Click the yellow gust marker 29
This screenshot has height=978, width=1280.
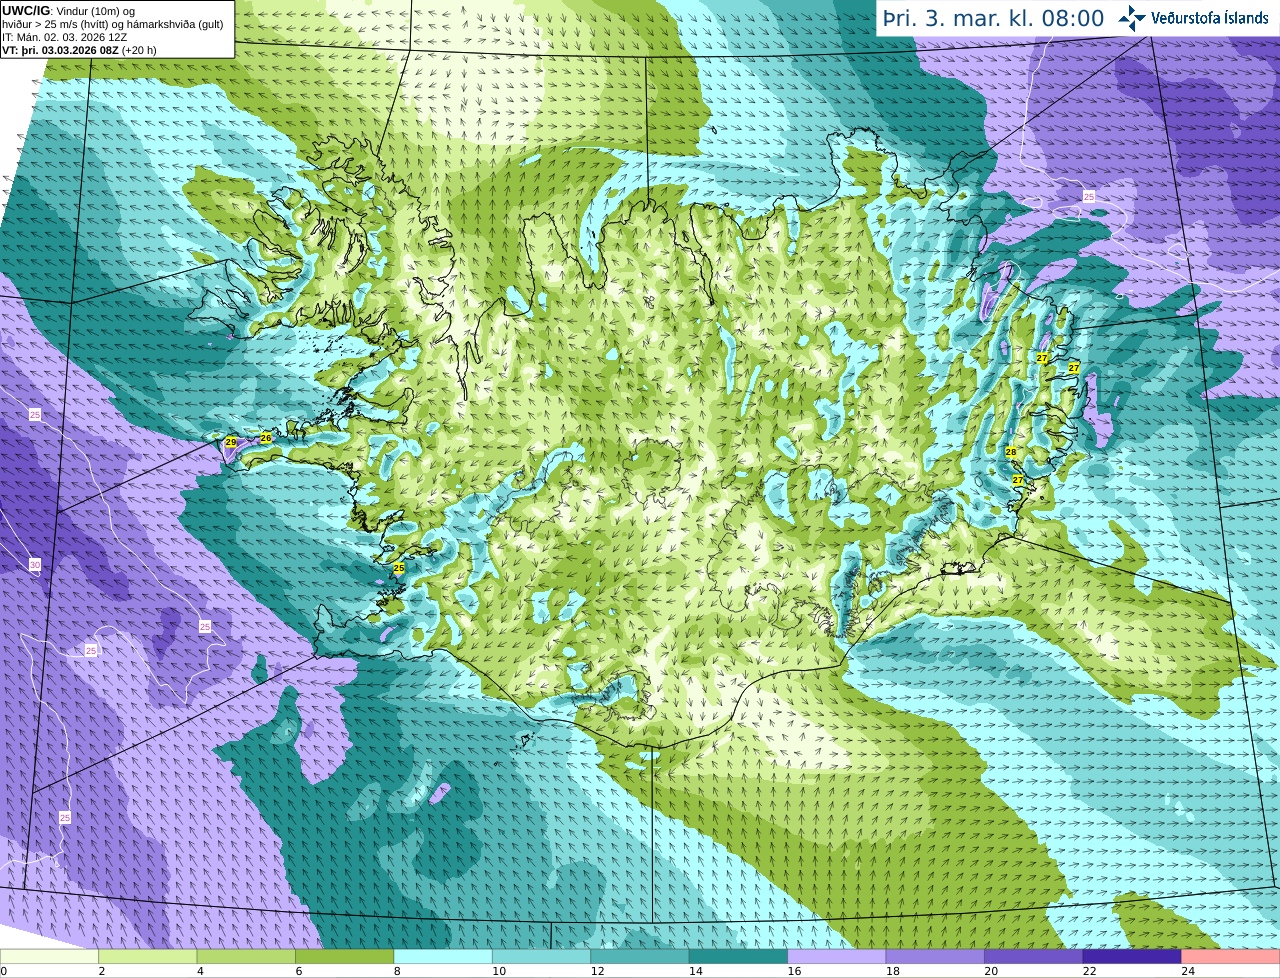pos(231,442)
